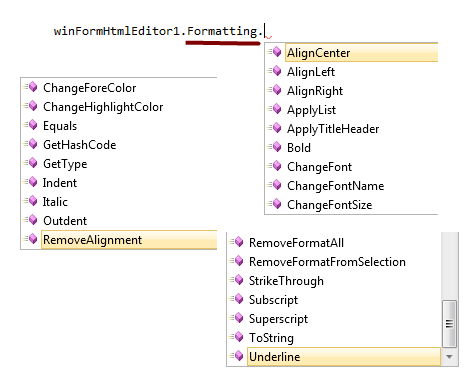Place cursor in the Formatting property text
473x376 pixels.
tap(222, 31)
